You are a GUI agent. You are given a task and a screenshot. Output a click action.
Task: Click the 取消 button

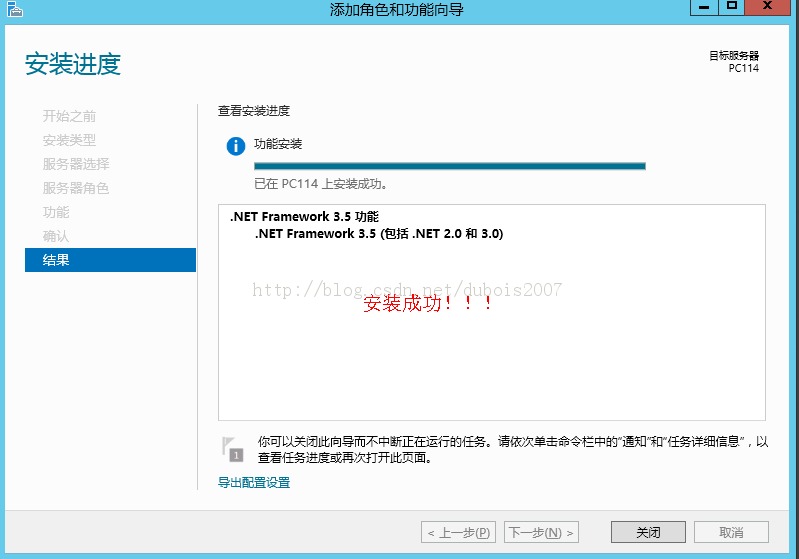(731, 533)
